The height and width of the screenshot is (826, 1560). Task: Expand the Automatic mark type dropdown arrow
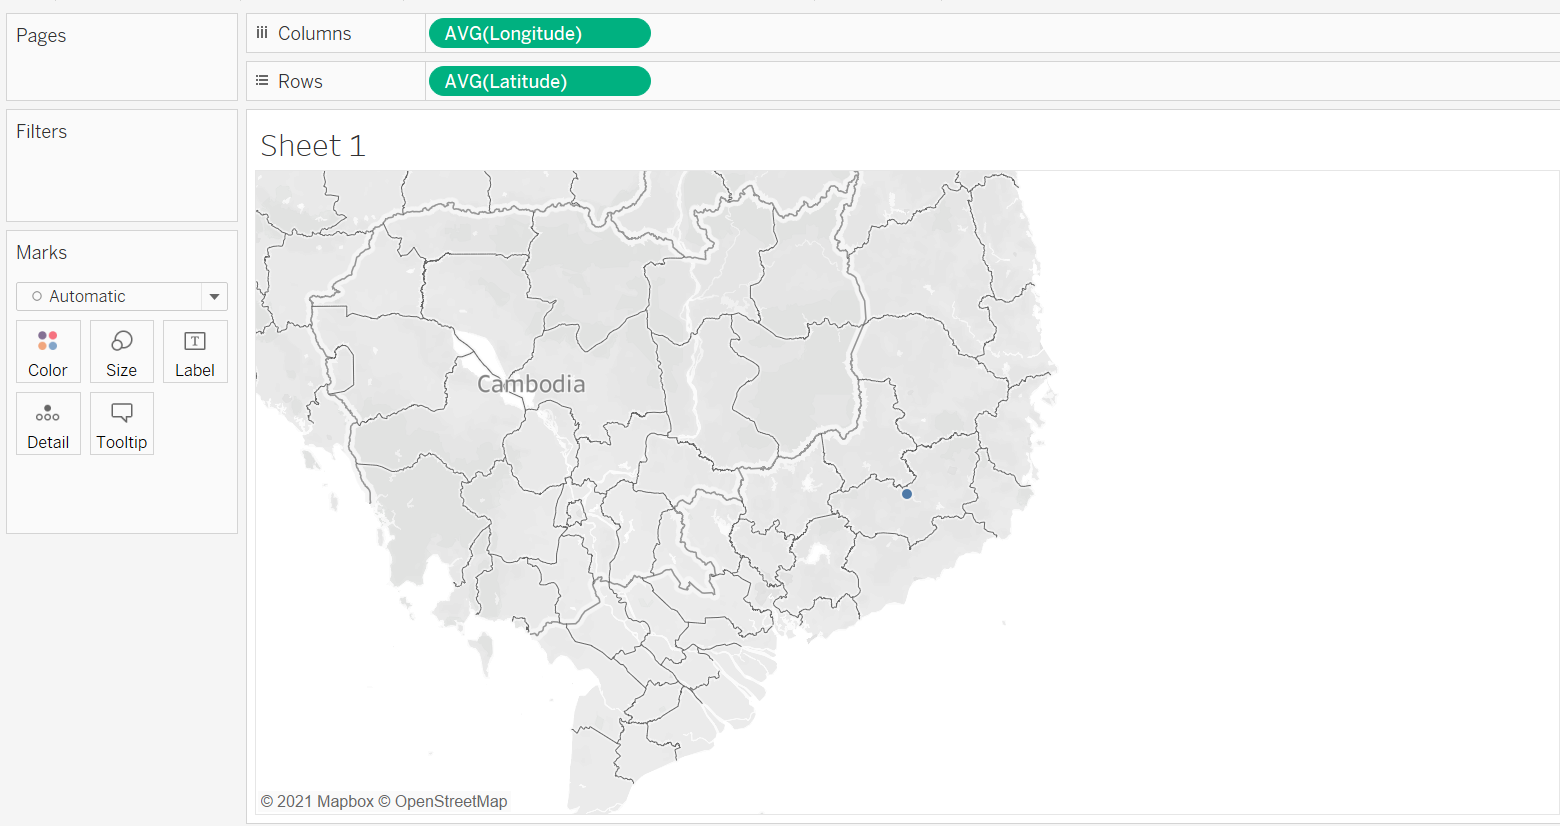(214, 297)
